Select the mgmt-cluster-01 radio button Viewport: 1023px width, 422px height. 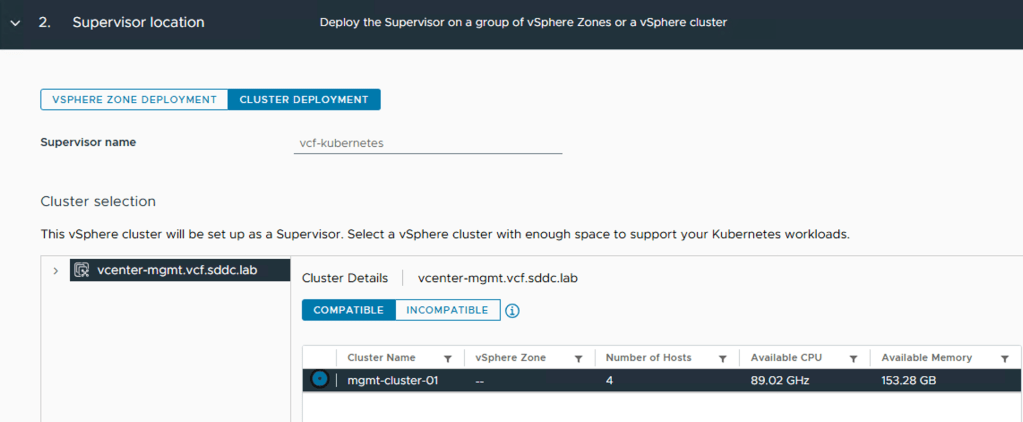319,380
